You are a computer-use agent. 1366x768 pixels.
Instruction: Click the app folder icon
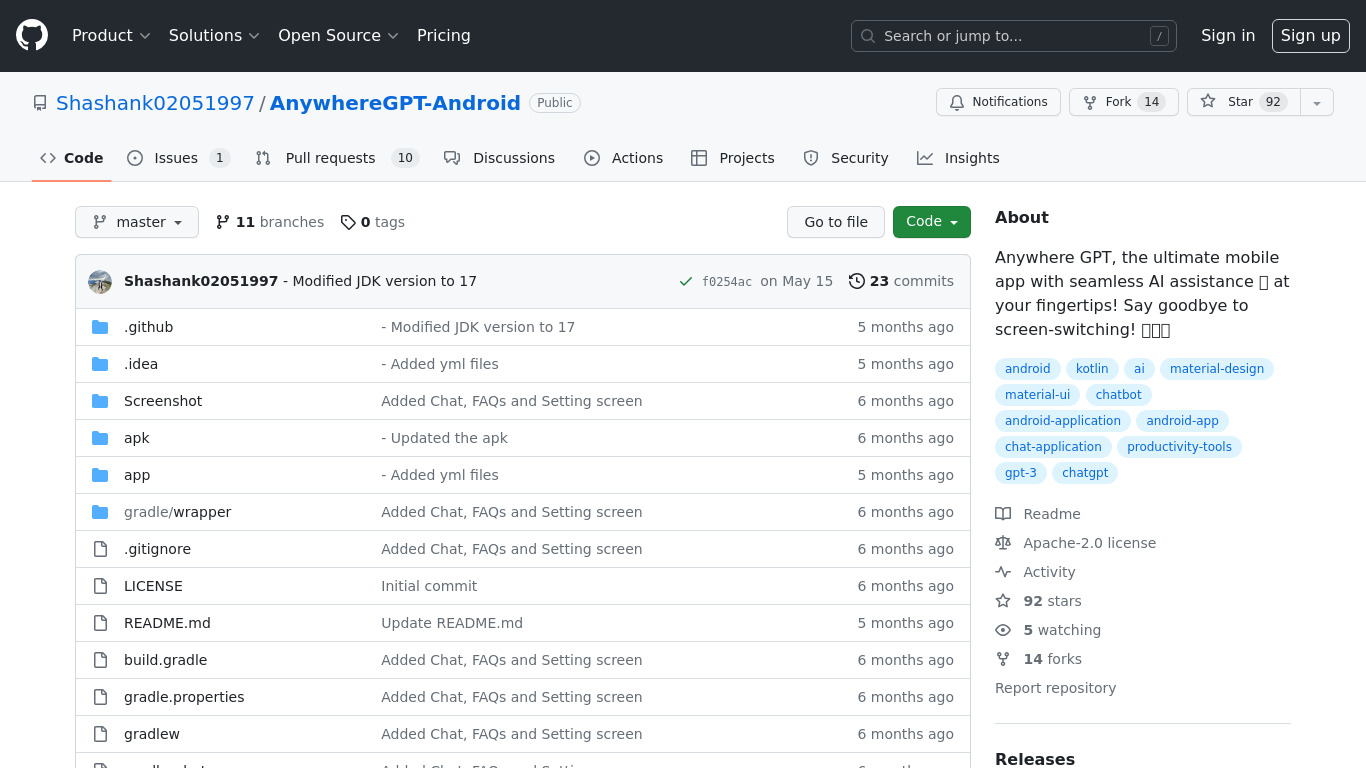100,475
